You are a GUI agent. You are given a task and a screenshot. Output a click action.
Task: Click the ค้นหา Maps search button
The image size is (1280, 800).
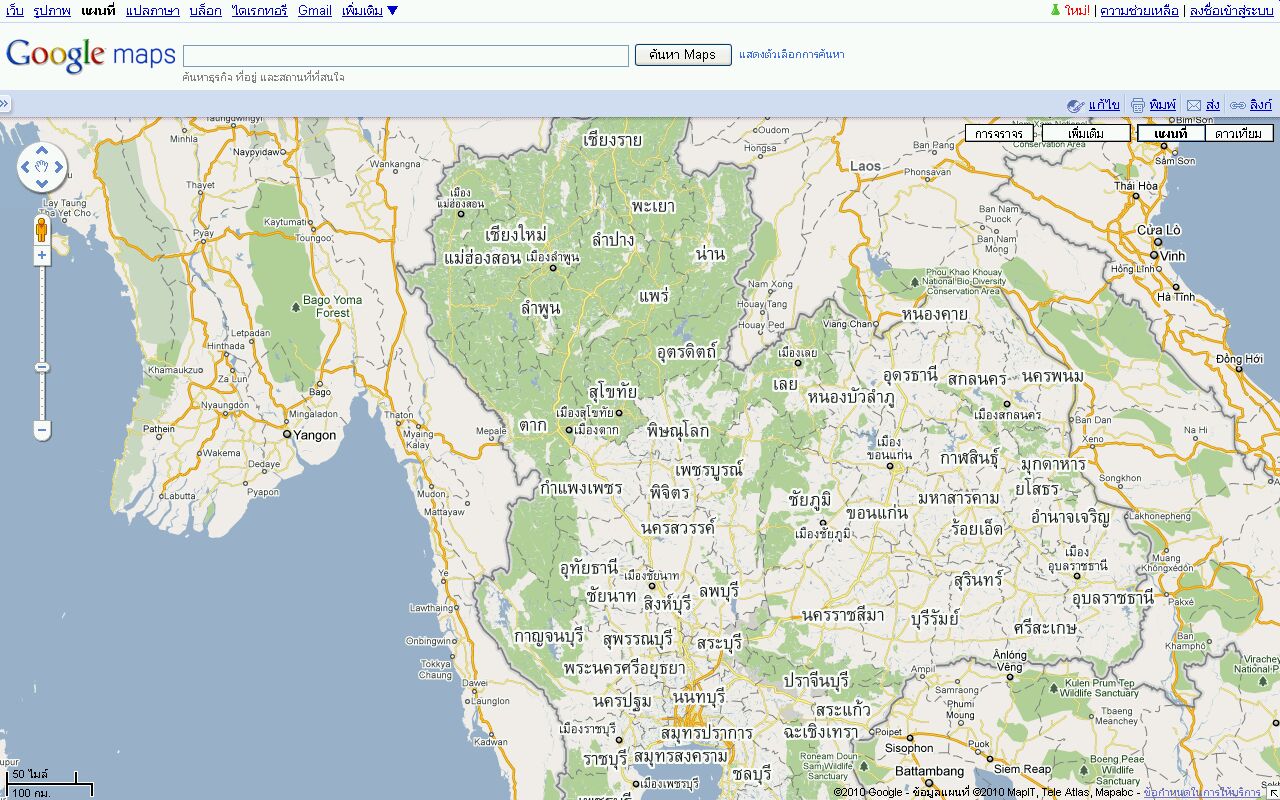pos(683,55)
